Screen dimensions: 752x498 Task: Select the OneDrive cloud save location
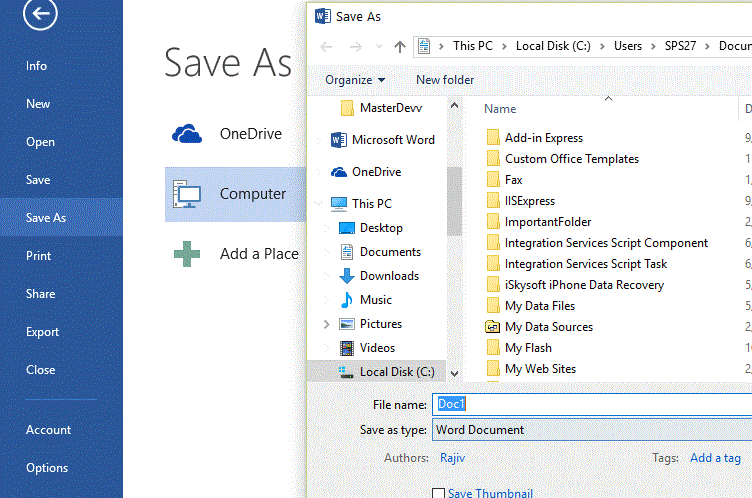pyautogui.click(x=235, y=134)
